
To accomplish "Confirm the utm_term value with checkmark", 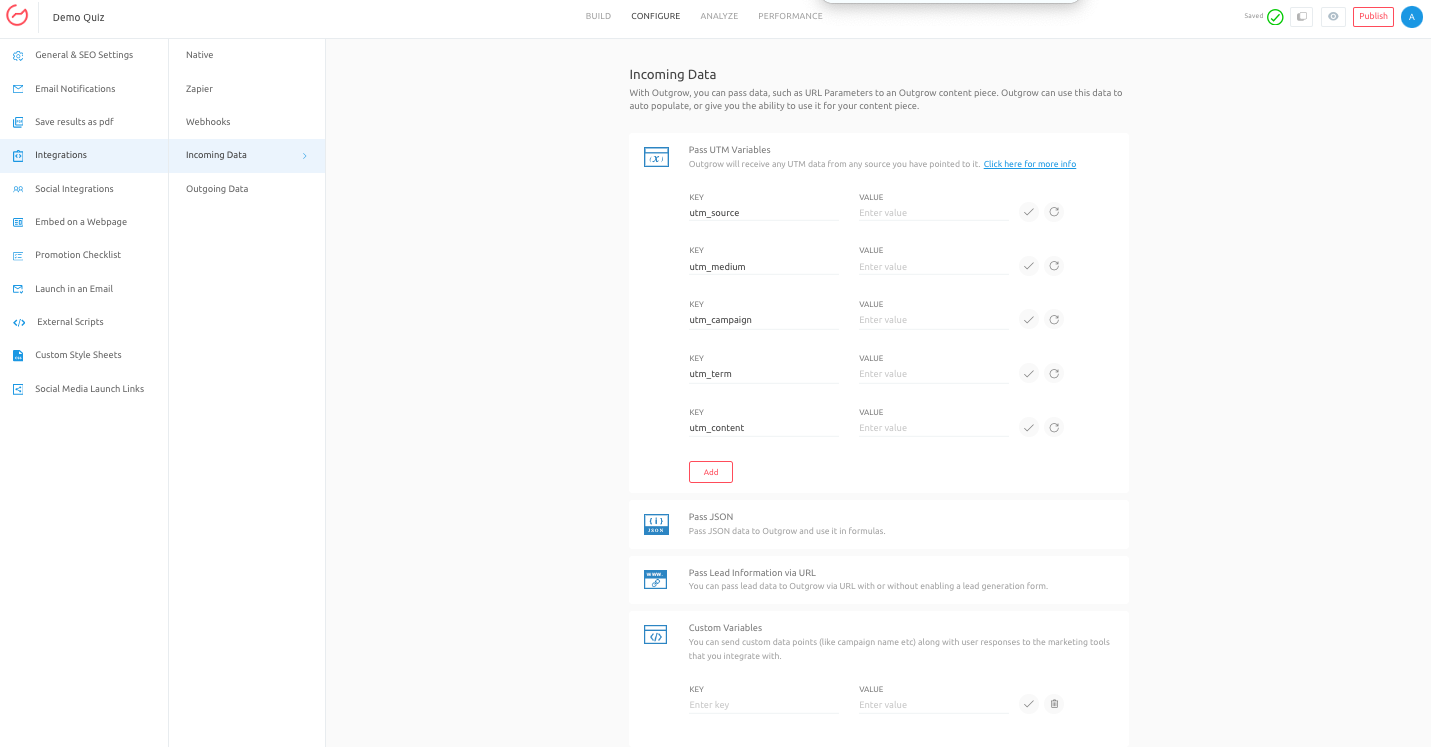I will pyautogui.click(x=1029, y=374).
